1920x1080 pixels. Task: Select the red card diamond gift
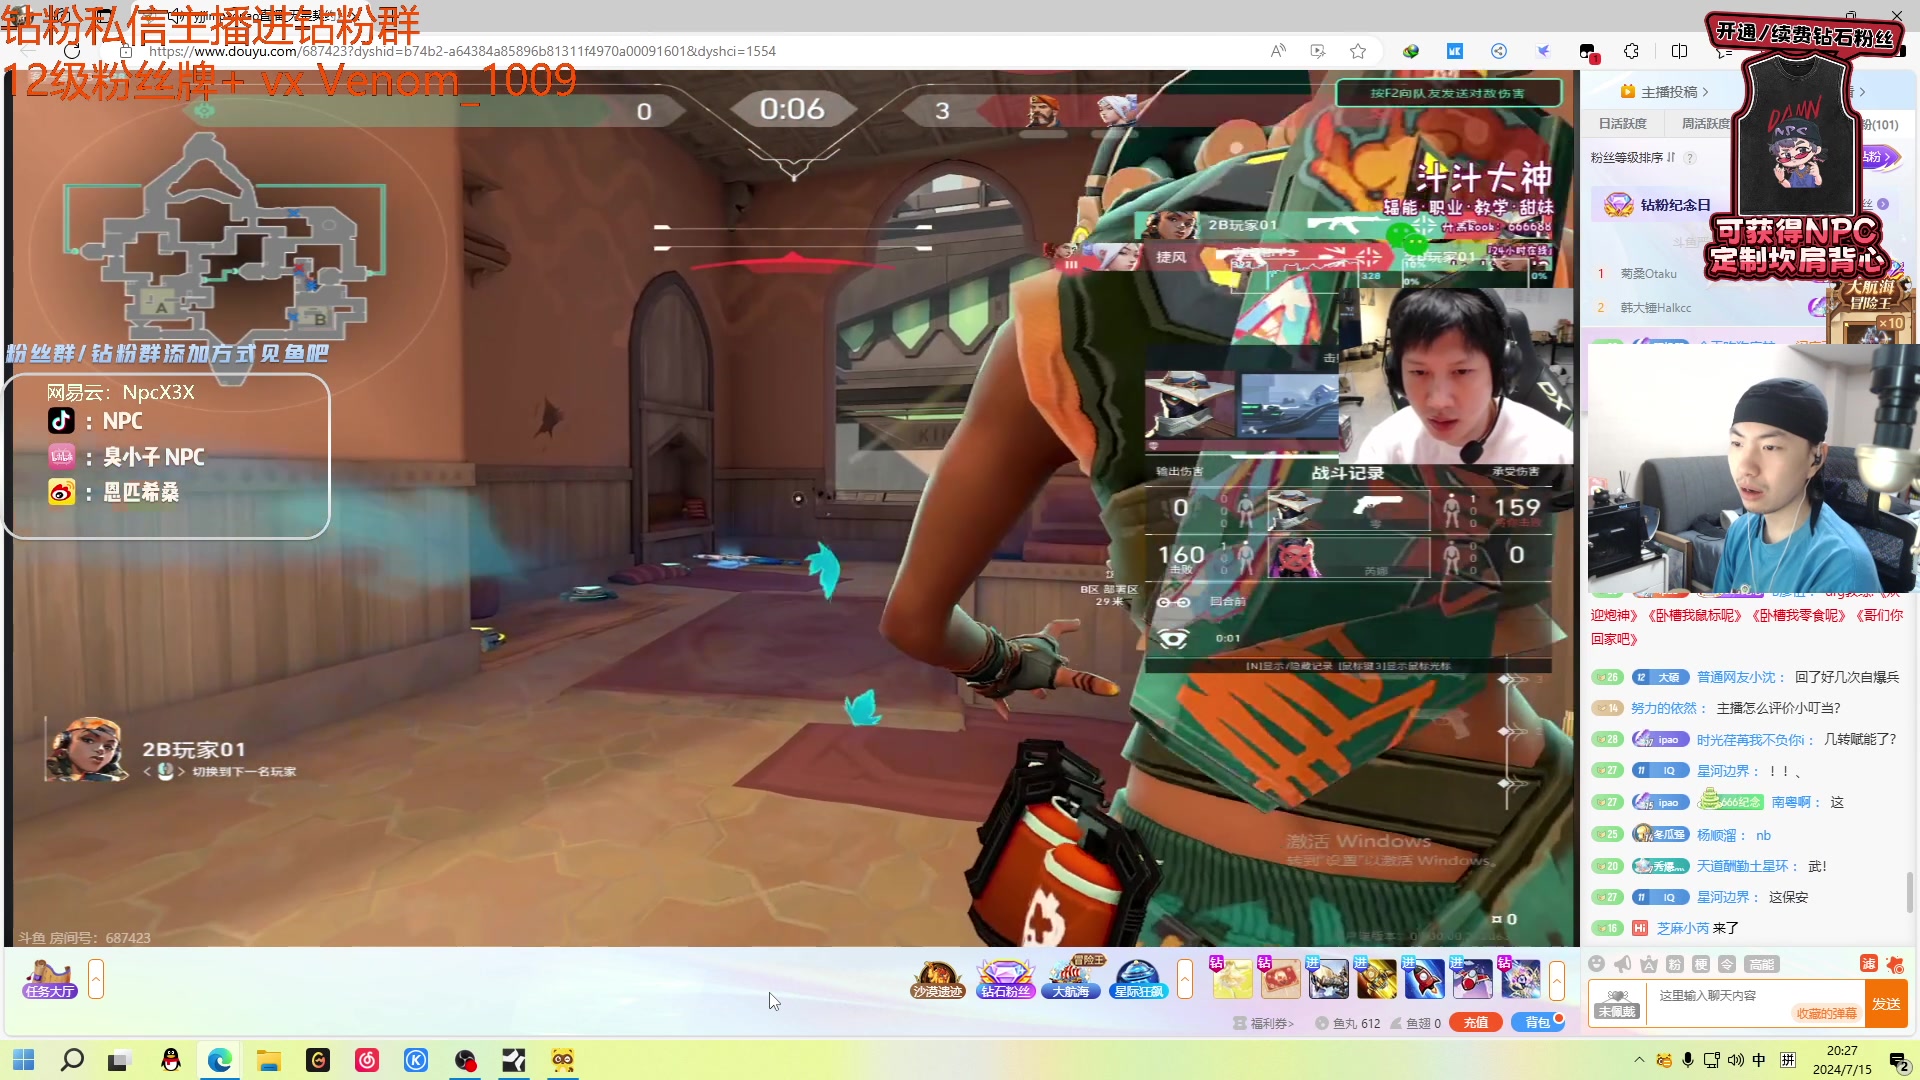(x=1279, y=978)
